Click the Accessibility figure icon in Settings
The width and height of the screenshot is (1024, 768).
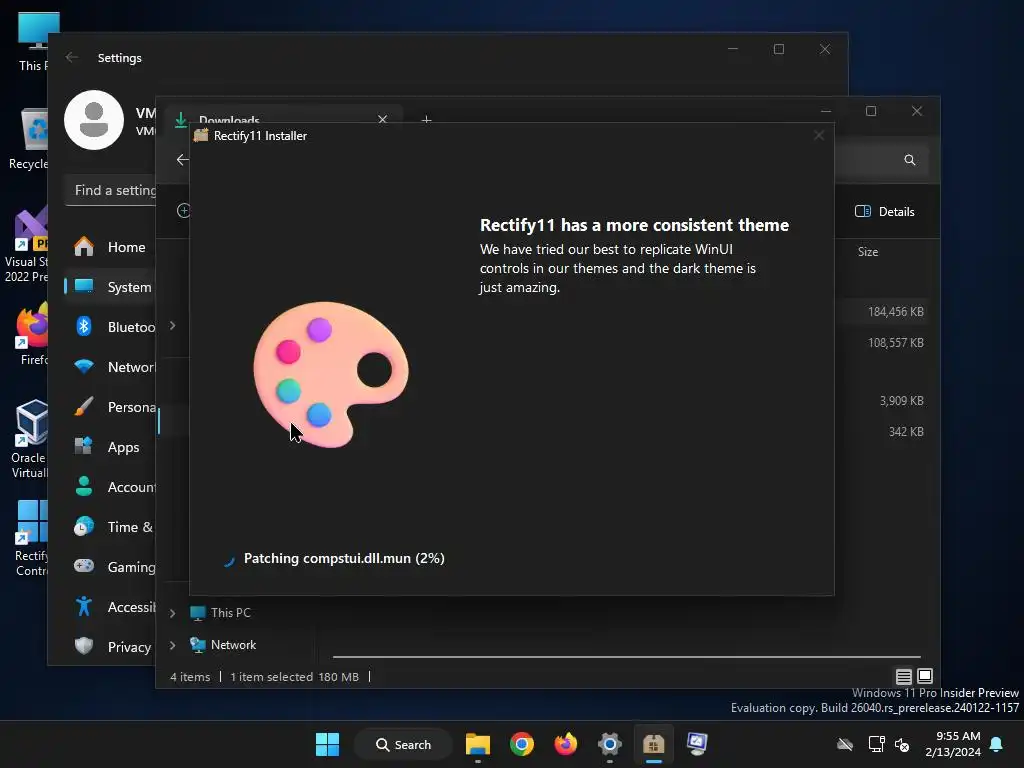coord(84,606)
